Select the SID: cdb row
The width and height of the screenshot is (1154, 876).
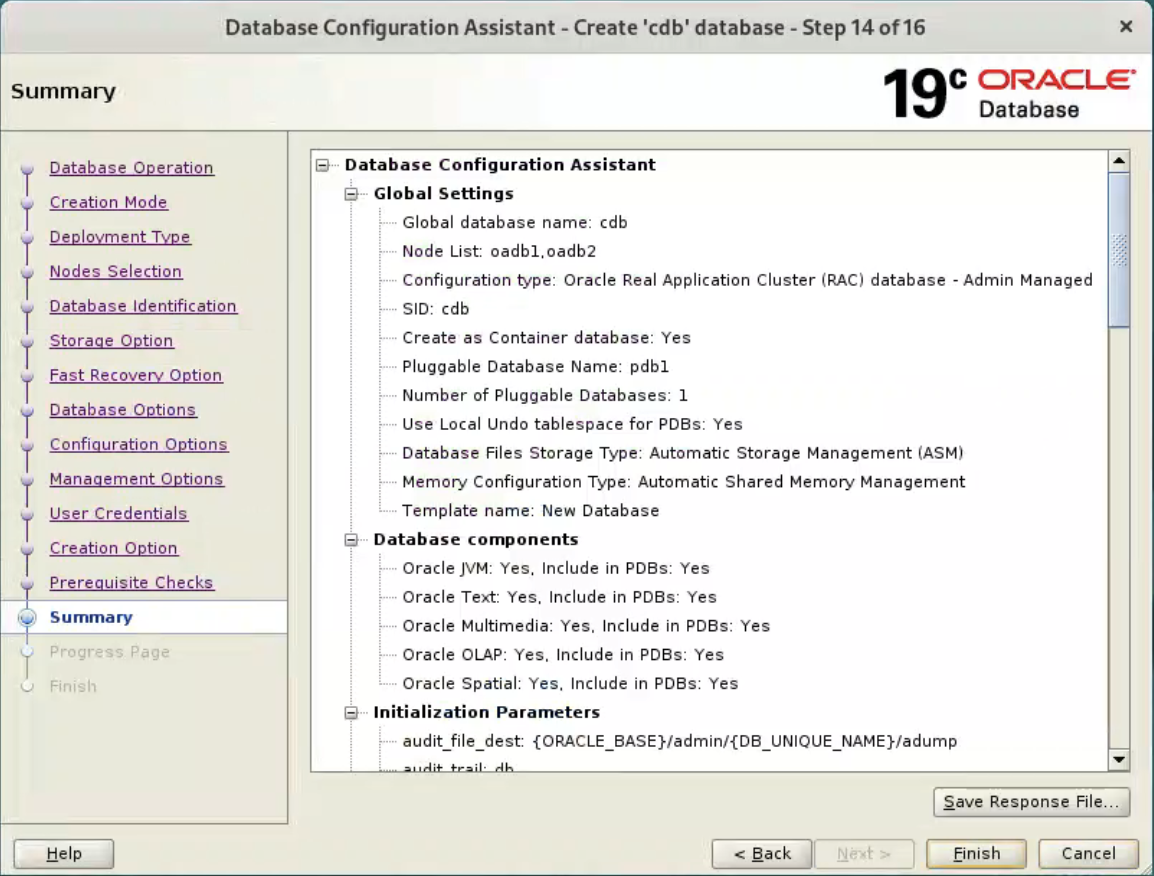click(436, 309)
